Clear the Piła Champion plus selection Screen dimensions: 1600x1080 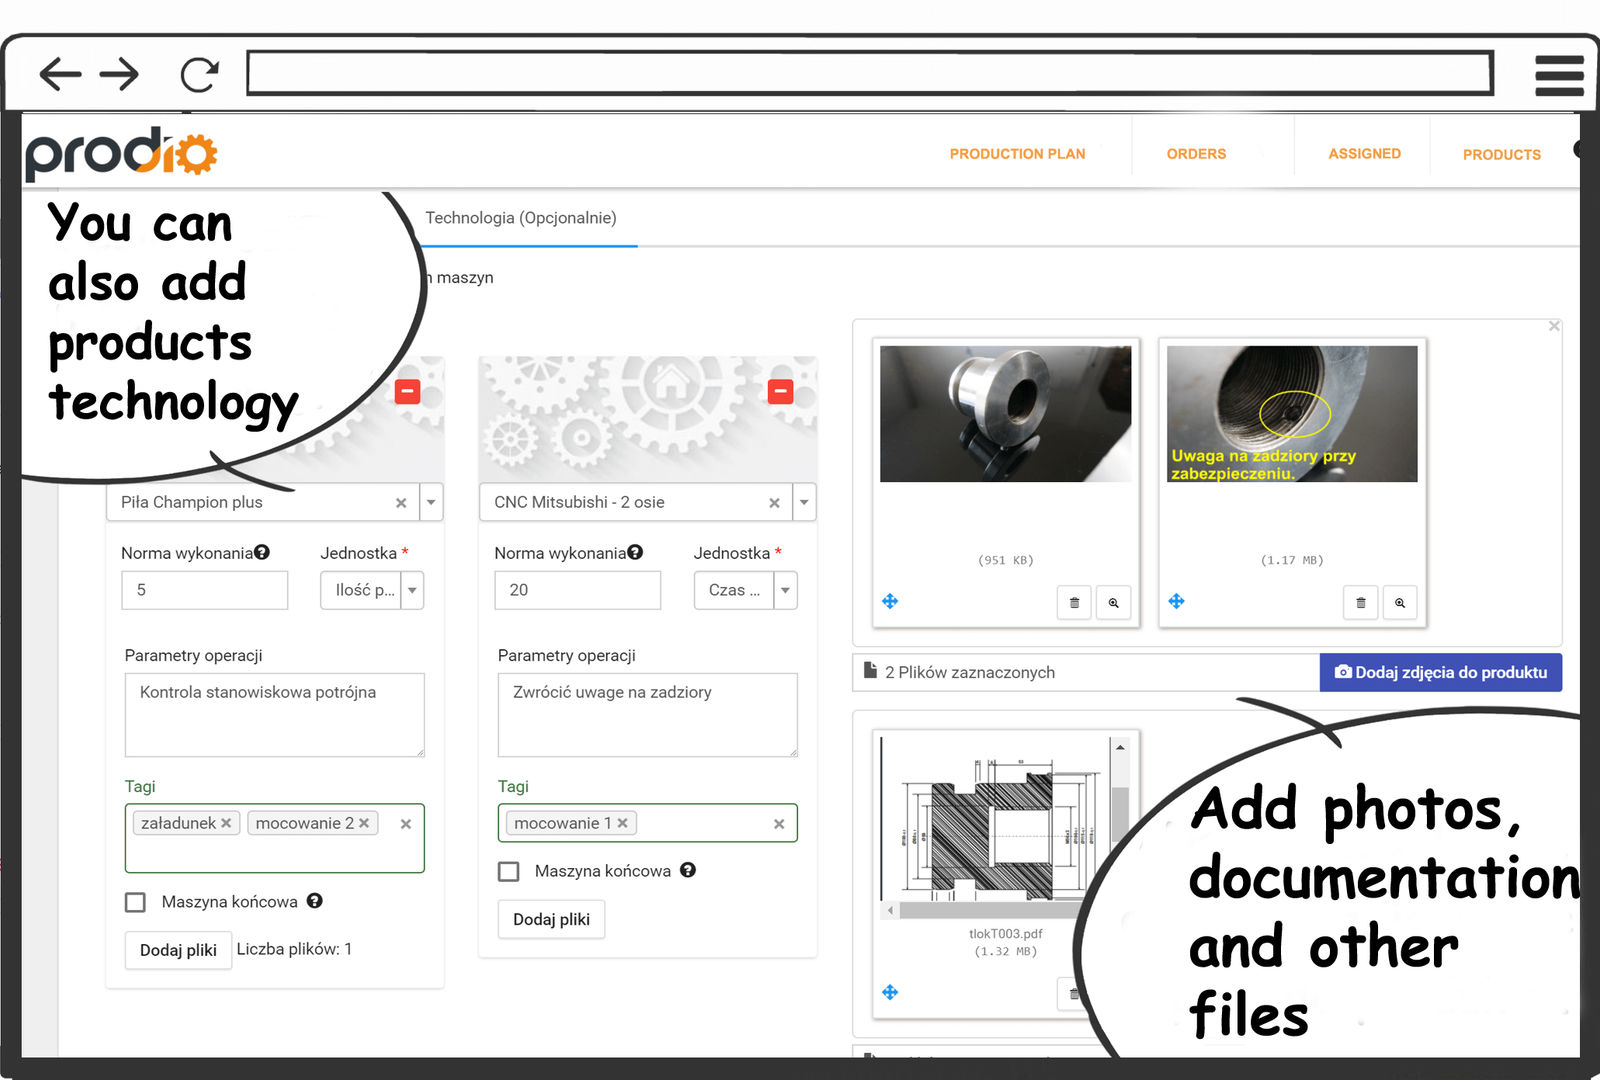click(401, 503)
